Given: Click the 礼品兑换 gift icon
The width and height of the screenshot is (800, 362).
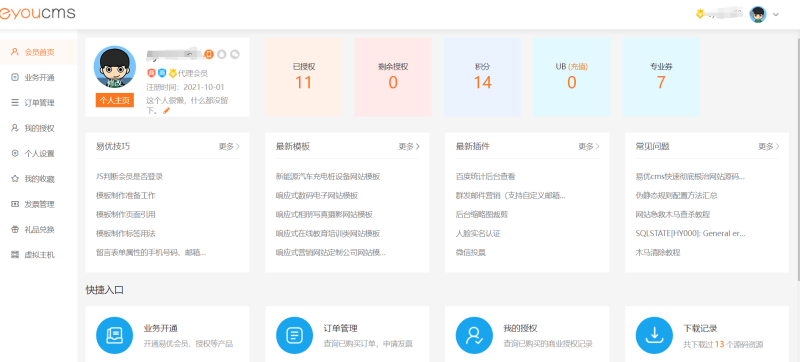Looking at the screenshot, I should point(15,229).
